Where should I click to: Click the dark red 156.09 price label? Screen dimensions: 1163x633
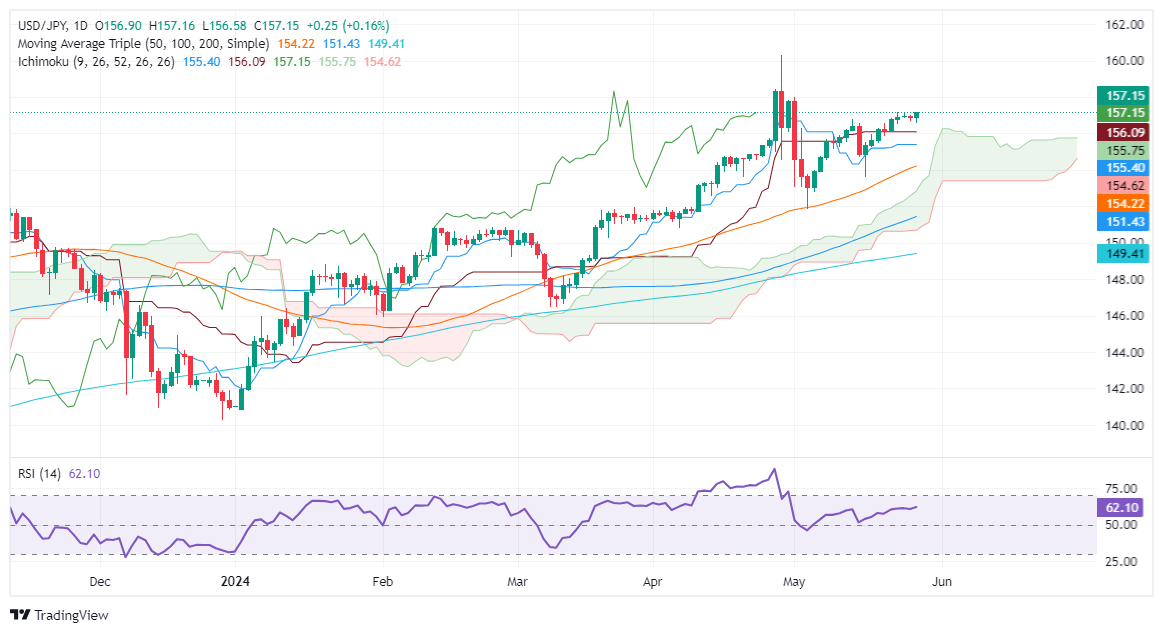[x=1123, y=132]
